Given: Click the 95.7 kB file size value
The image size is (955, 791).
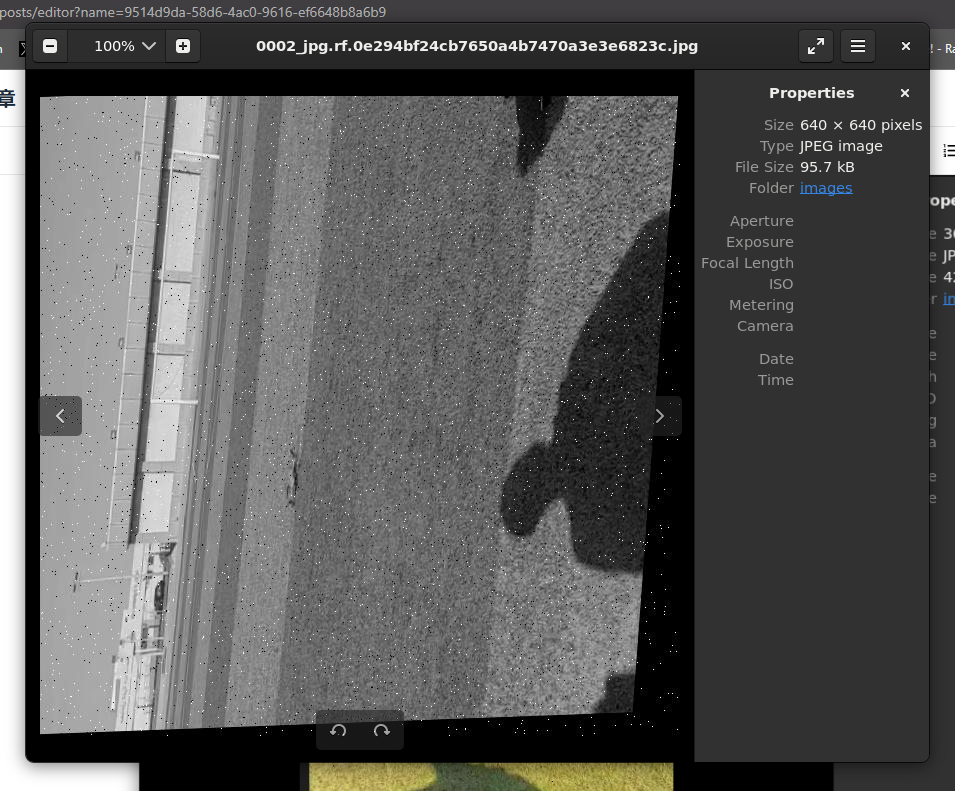Looking at the screenshot, I should pos(827,167).
